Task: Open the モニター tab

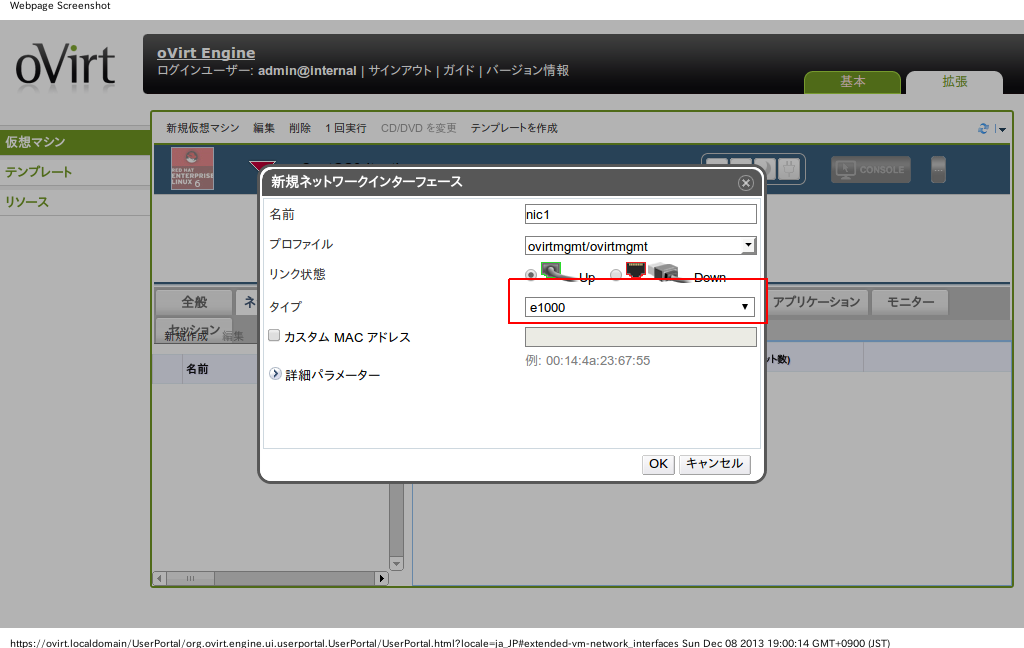Action: point(909,302)
